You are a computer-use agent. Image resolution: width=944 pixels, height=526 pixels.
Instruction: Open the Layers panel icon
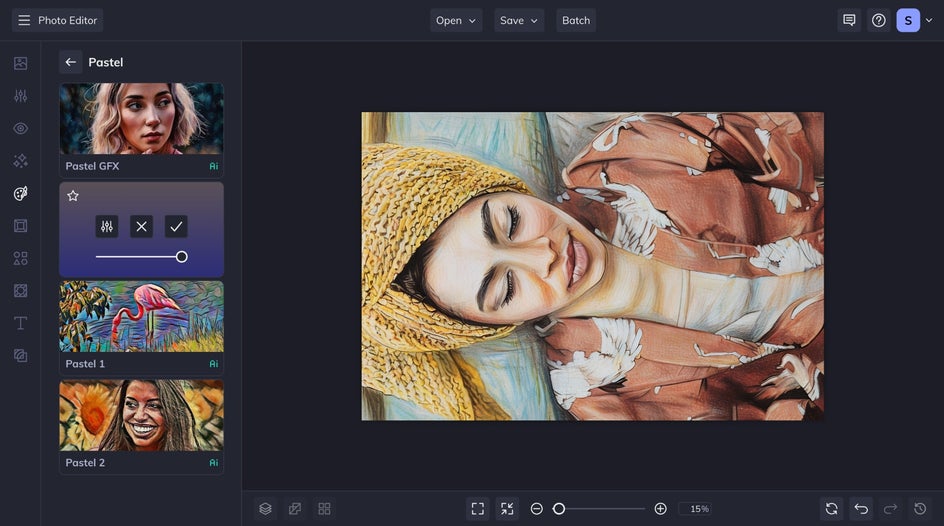click(x=265, y=509)
